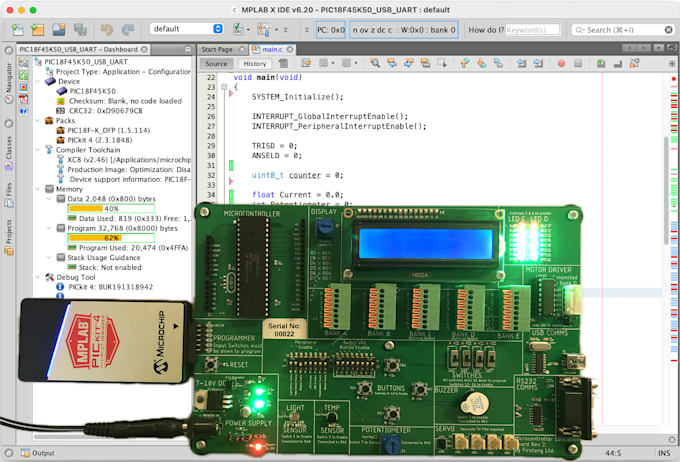Open the Files side panel

coord(9,194)
